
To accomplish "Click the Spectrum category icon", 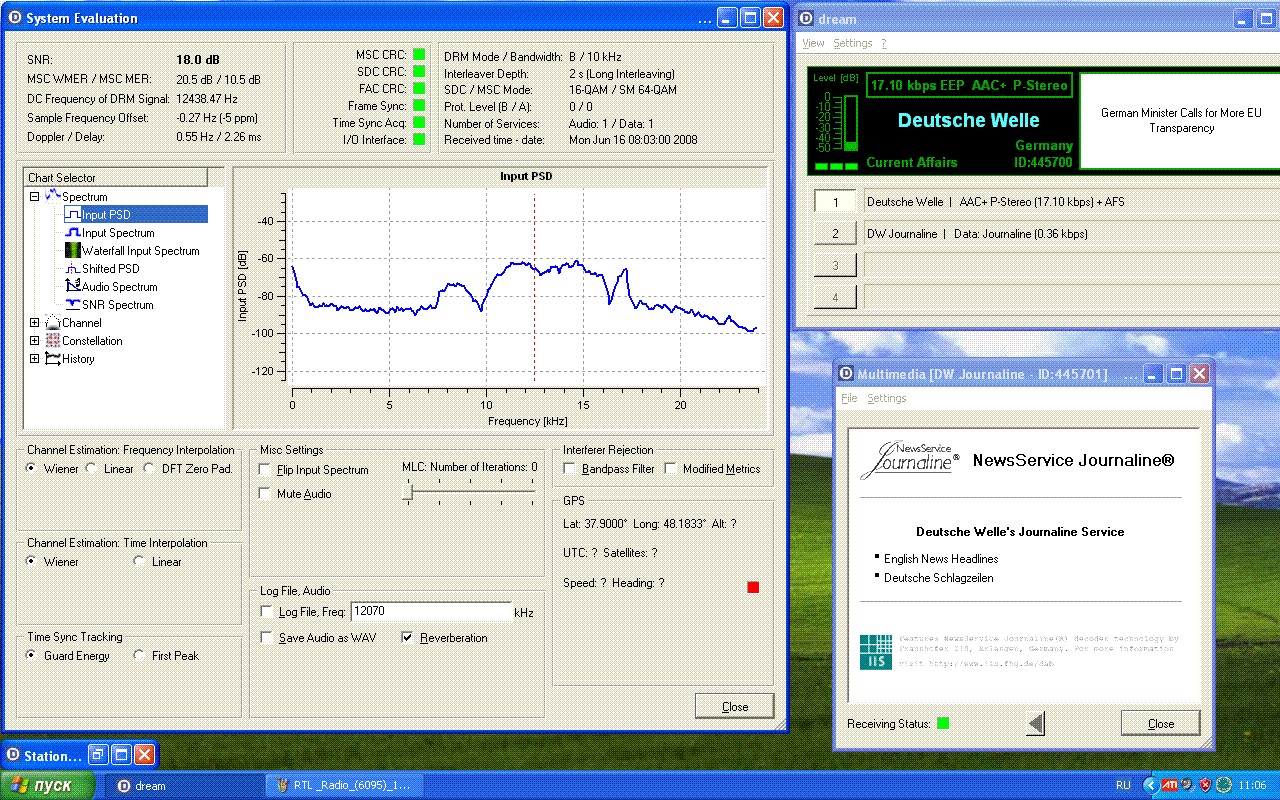I will (53, 196).
